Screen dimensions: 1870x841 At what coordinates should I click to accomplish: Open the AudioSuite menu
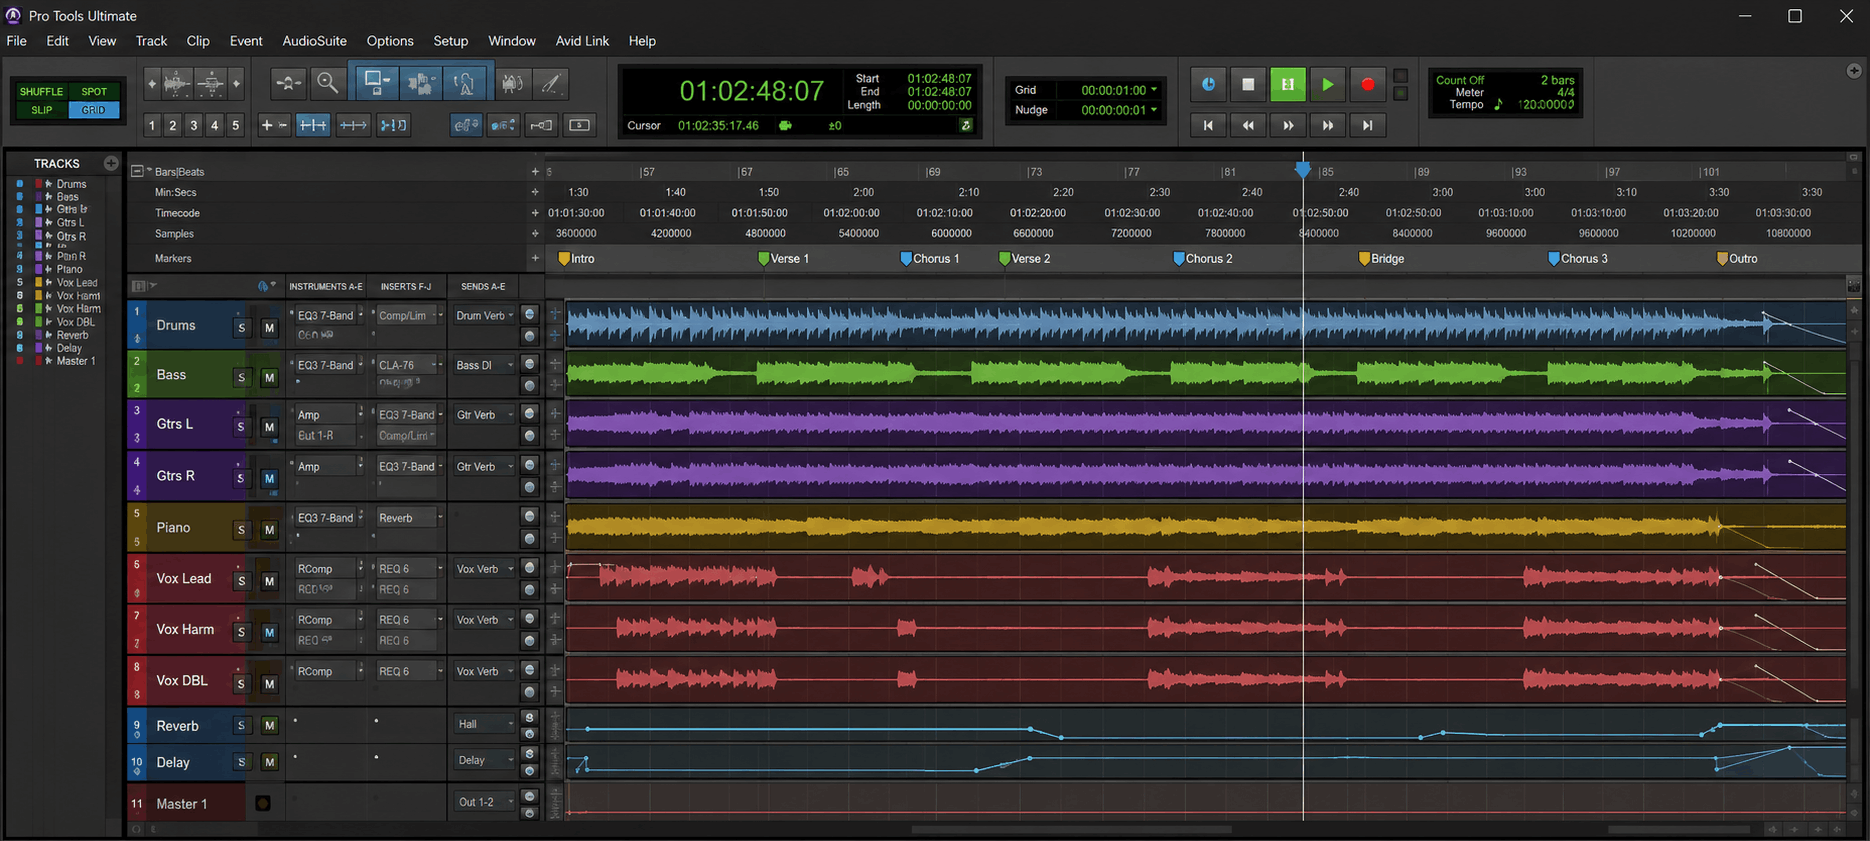coord(314,41)
